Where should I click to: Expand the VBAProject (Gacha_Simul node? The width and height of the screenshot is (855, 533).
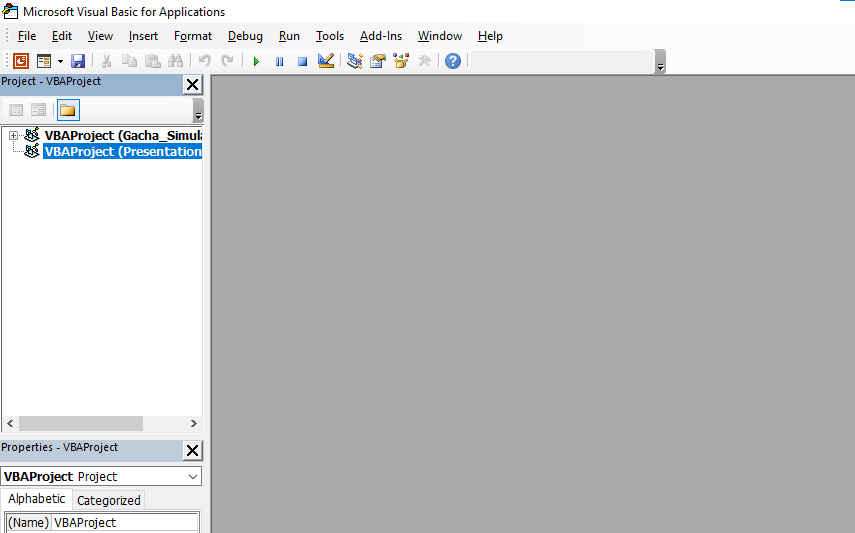coord(13,135)
